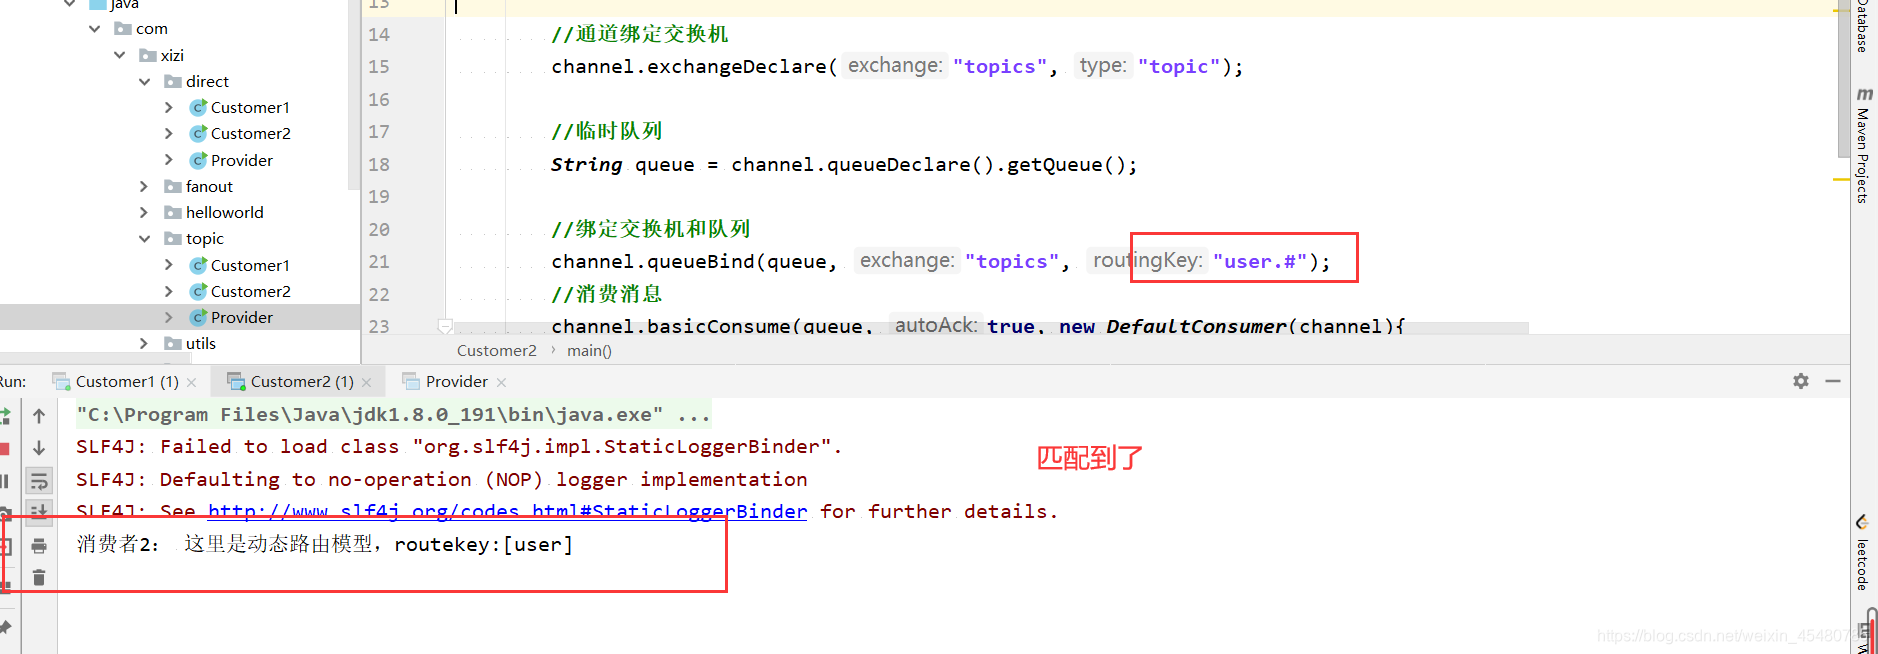Open the leetcode tool window
Viewport: 1878px width, 654px height.
coord(1863,553)
